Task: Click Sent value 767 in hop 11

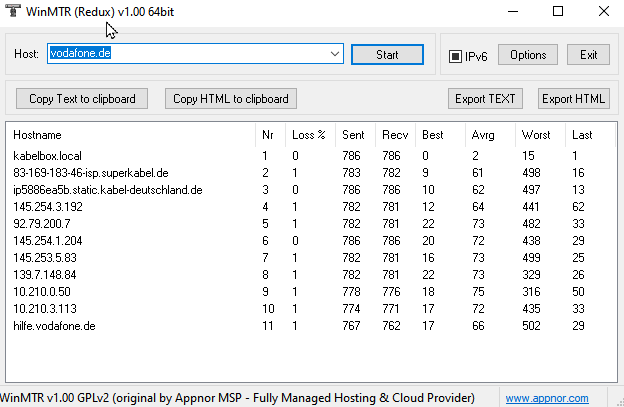Action: (x=351, y=326)
